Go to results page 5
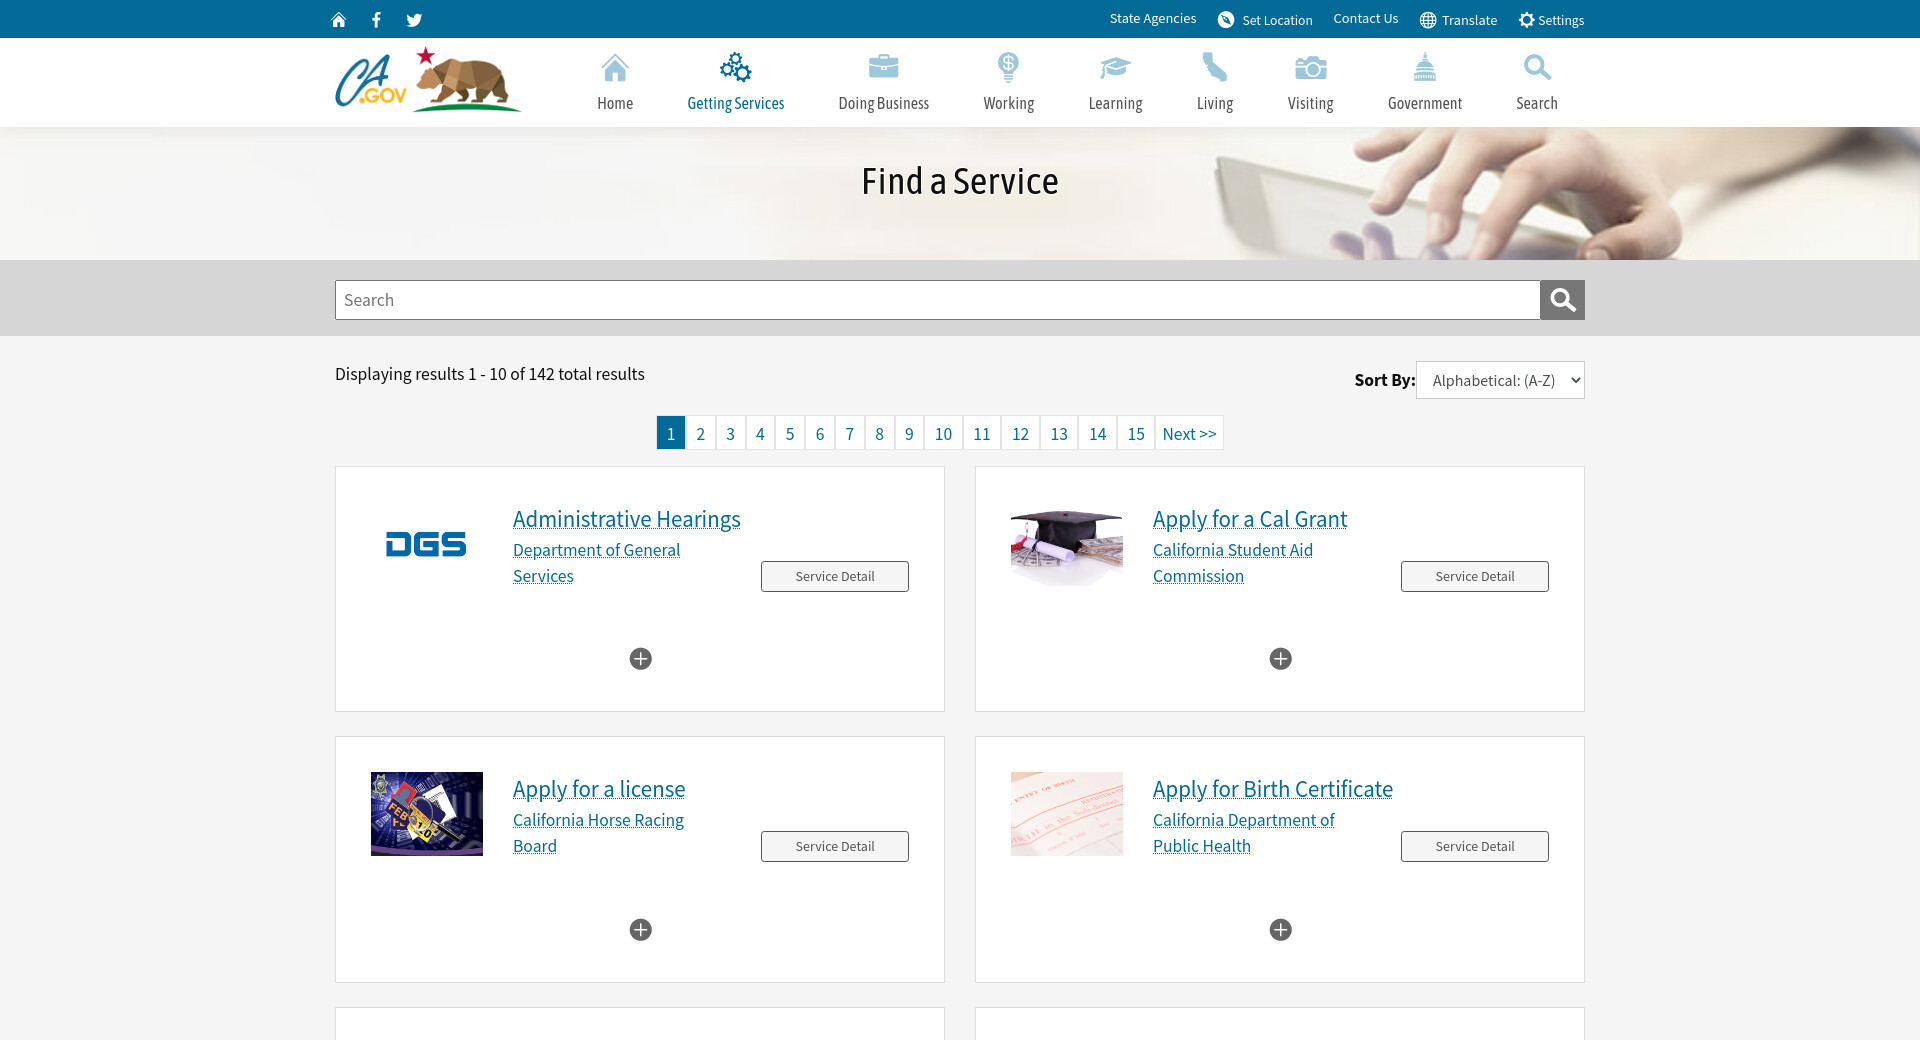Screen dimensions: 1920x1040 point(790,433)
